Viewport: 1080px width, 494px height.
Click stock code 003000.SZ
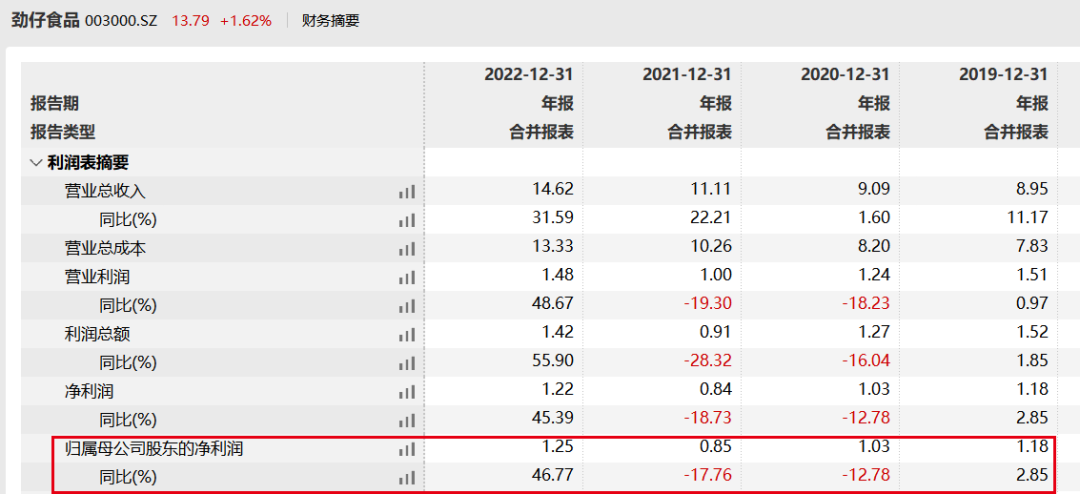pos(121,21)
